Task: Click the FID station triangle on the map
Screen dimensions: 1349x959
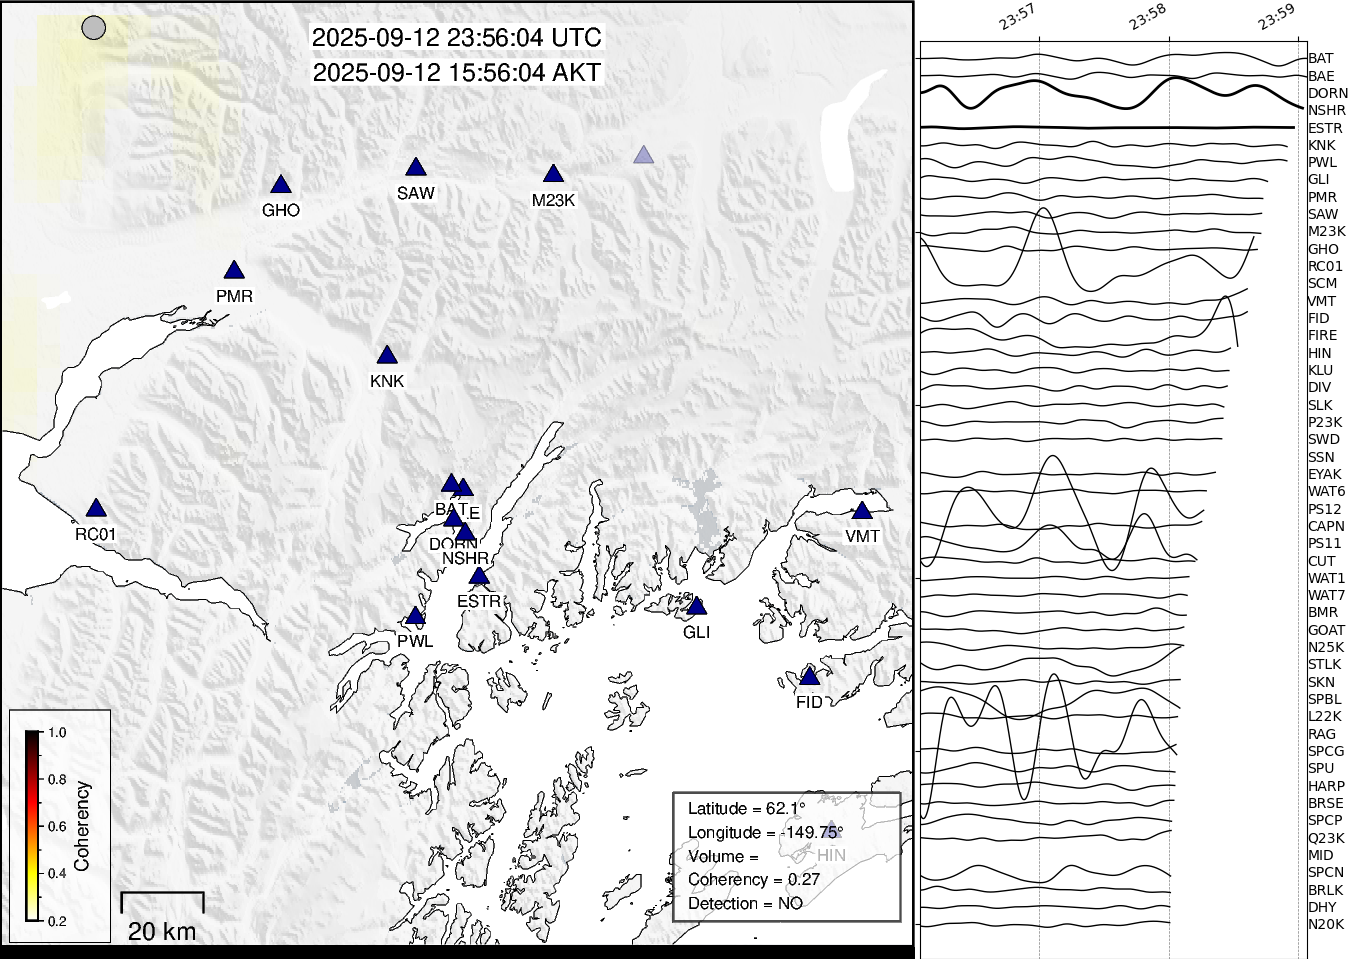Action: pos(810,678)
